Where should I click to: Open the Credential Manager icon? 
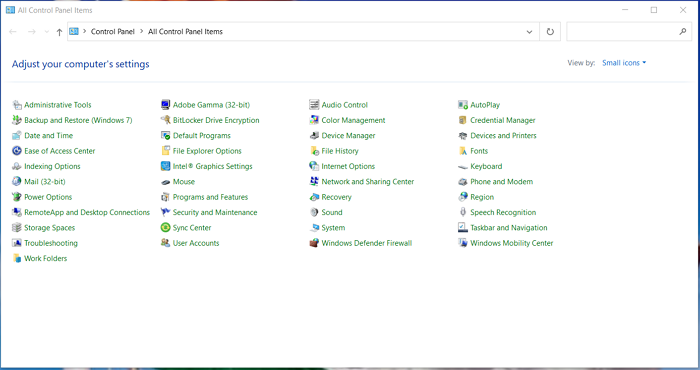tap(462, 120)
